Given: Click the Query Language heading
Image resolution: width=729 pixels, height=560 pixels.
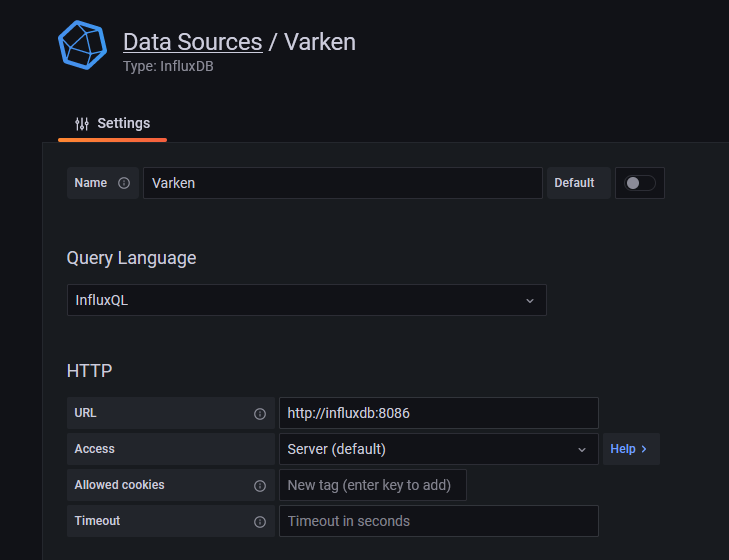Looking at the screenshot, I should [132, 258].
